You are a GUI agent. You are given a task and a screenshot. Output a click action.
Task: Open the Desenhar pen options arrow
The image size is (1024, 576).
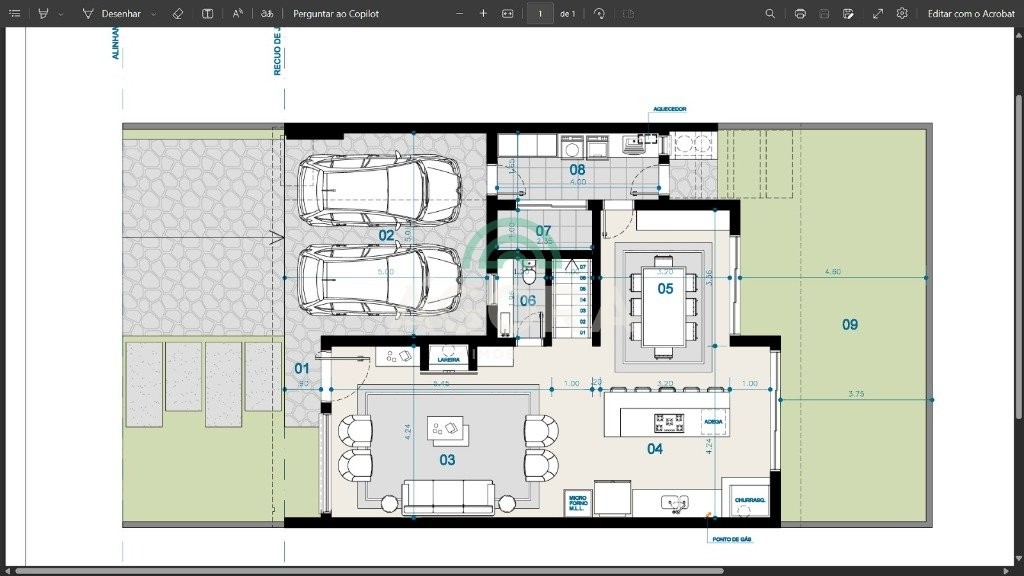153,14
